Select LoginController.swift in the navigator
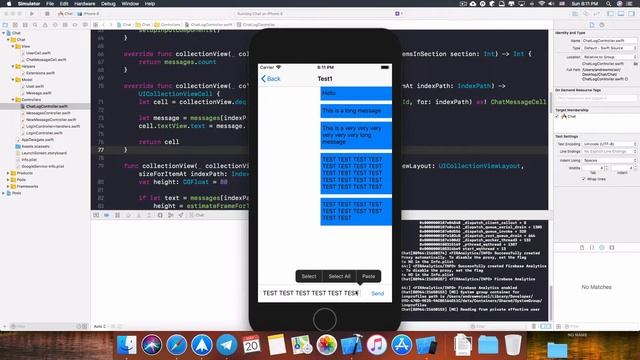Viewport: 640px width, 360px height. pyautogui.click(x=44, y=133)
